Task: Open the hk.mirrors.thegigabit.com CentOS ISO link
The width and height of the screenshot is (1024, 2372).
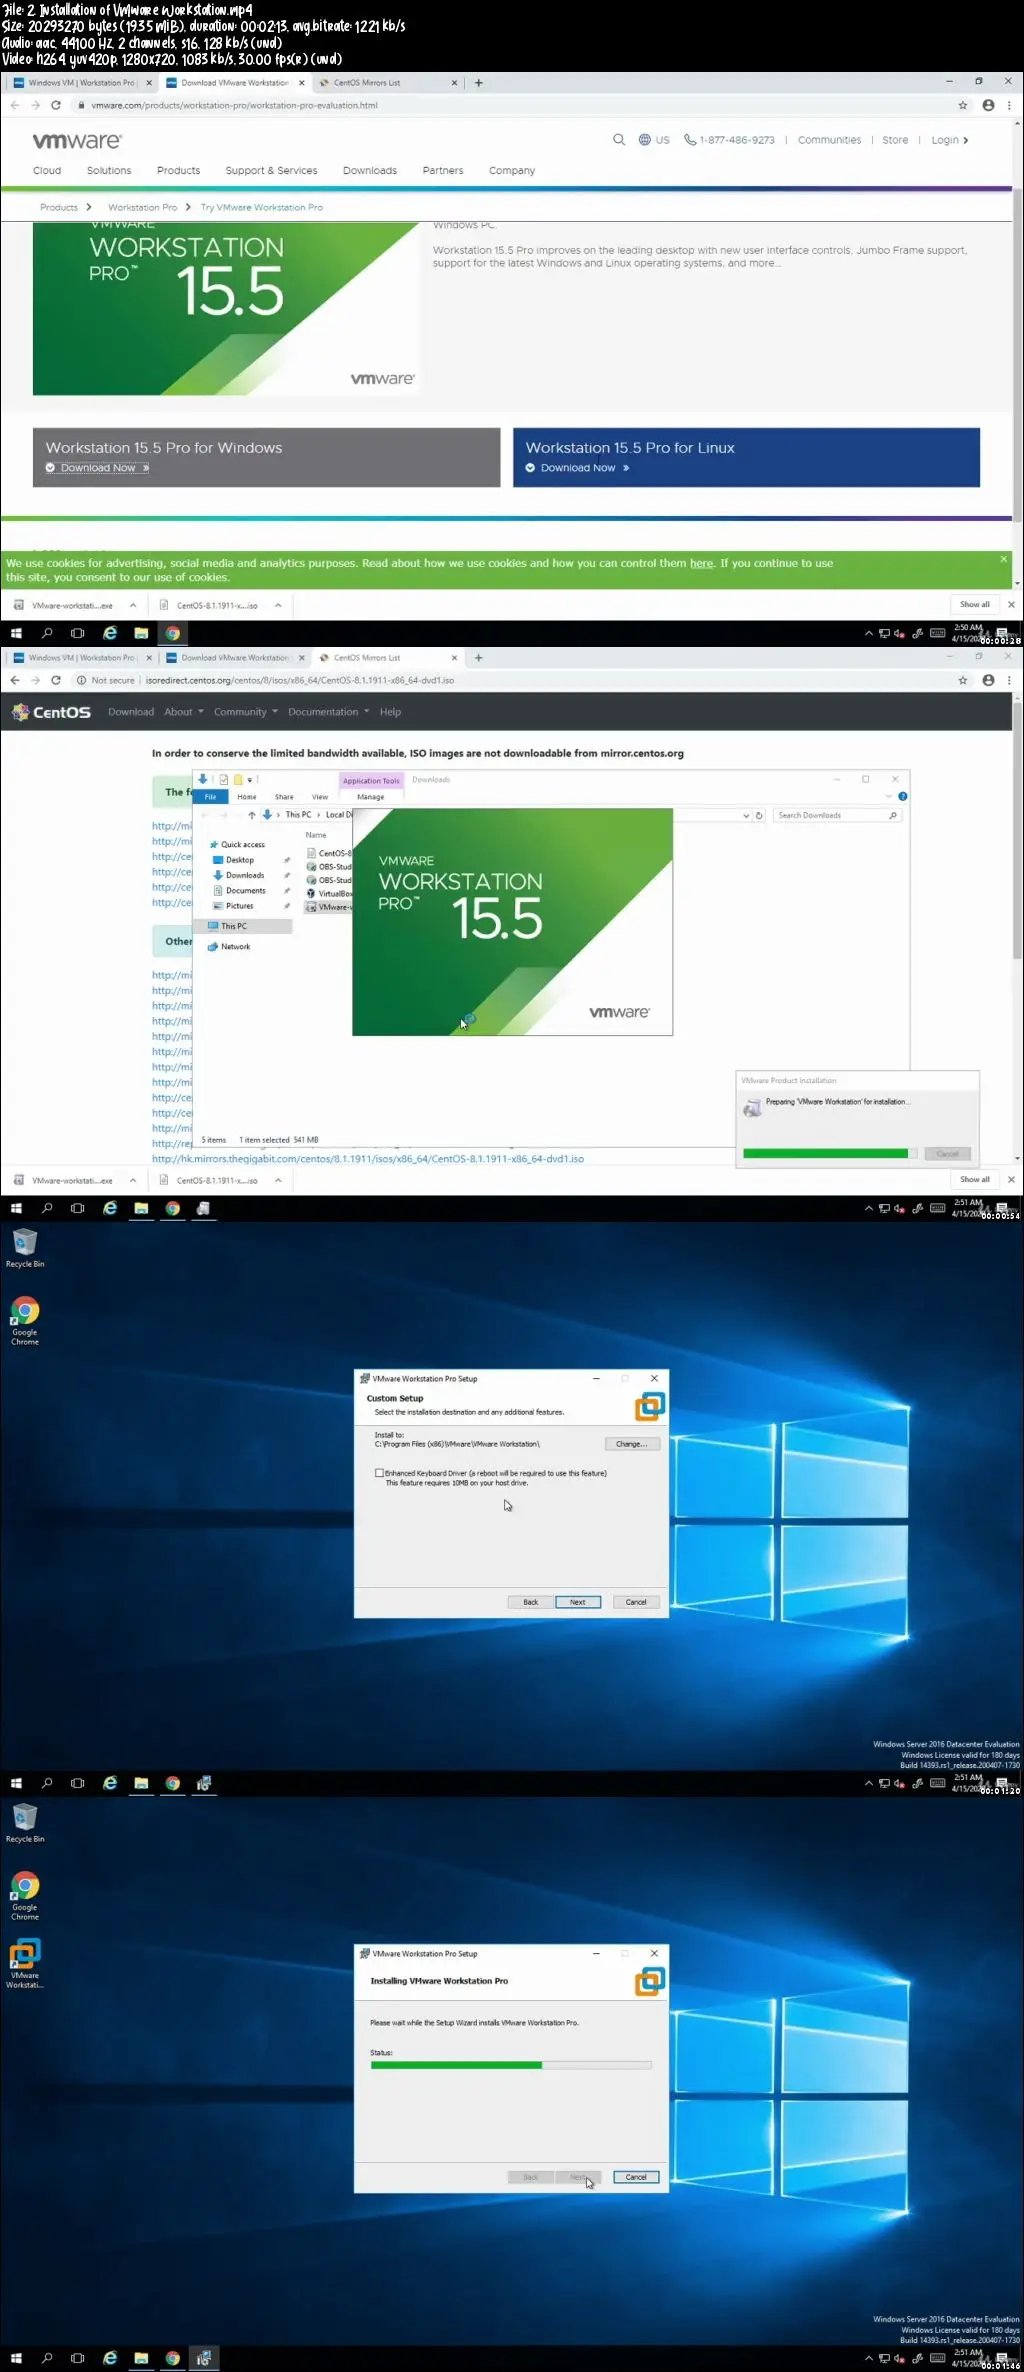Action: click(368, 1159)
